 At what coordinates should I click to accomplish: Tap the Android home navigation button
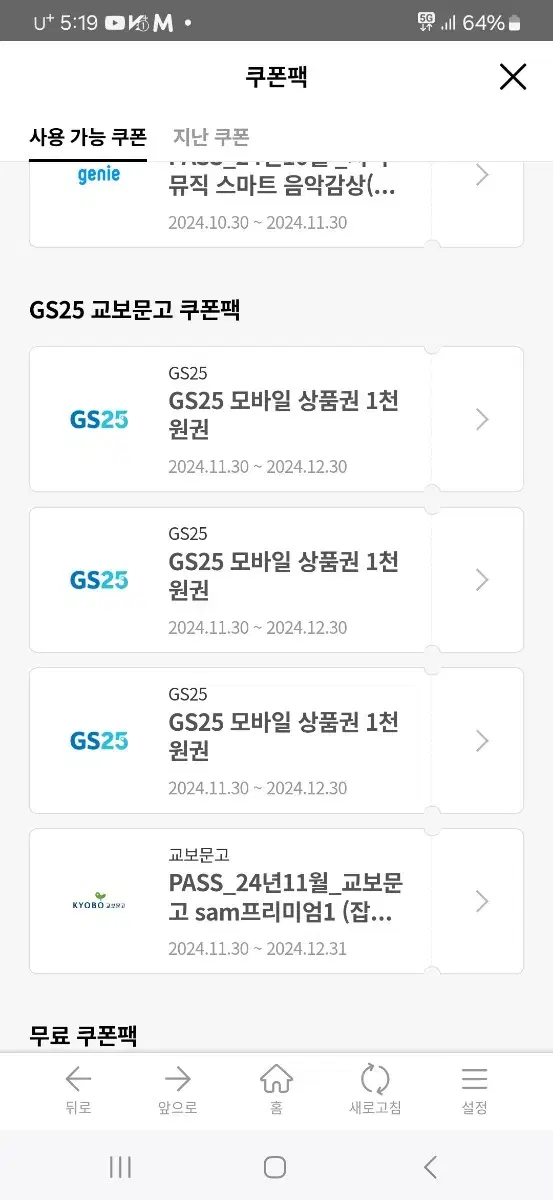coord(275,1167)
